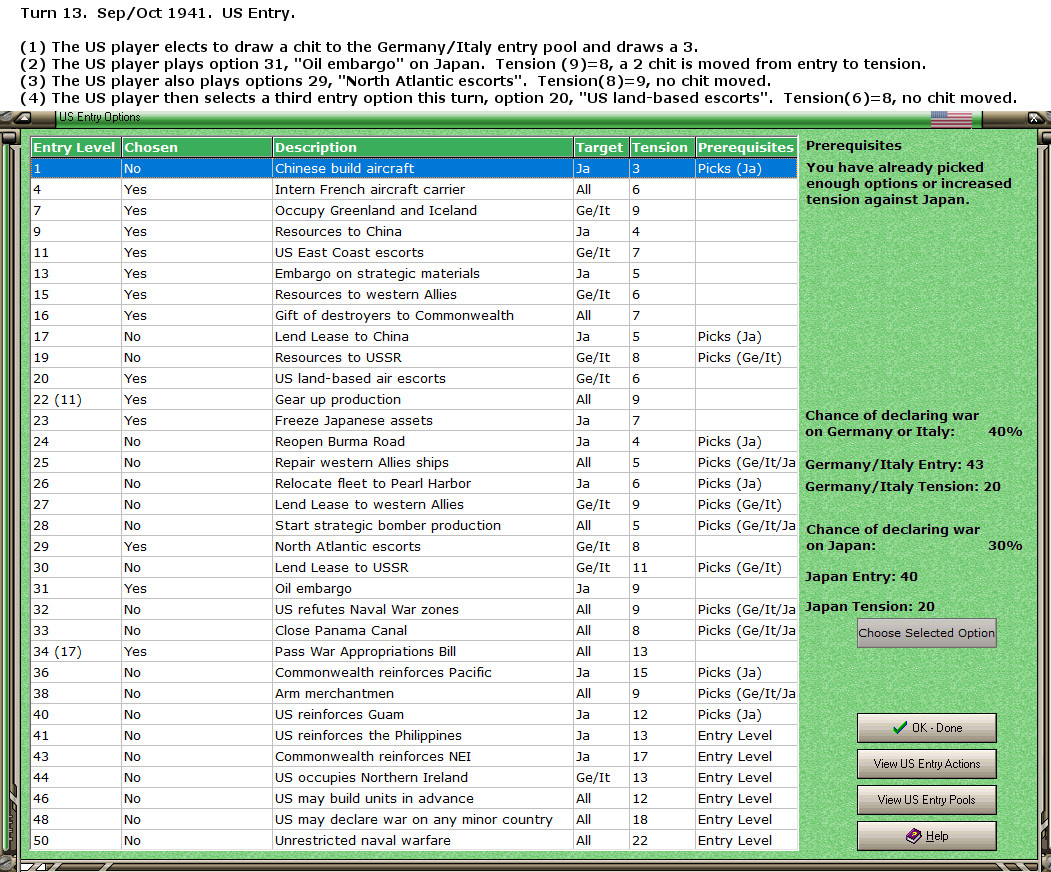This screenshot has height=872, width=1051.
Task: Click the Germany/Italy Tension: 20 label
Action: [x=903, y=487]
